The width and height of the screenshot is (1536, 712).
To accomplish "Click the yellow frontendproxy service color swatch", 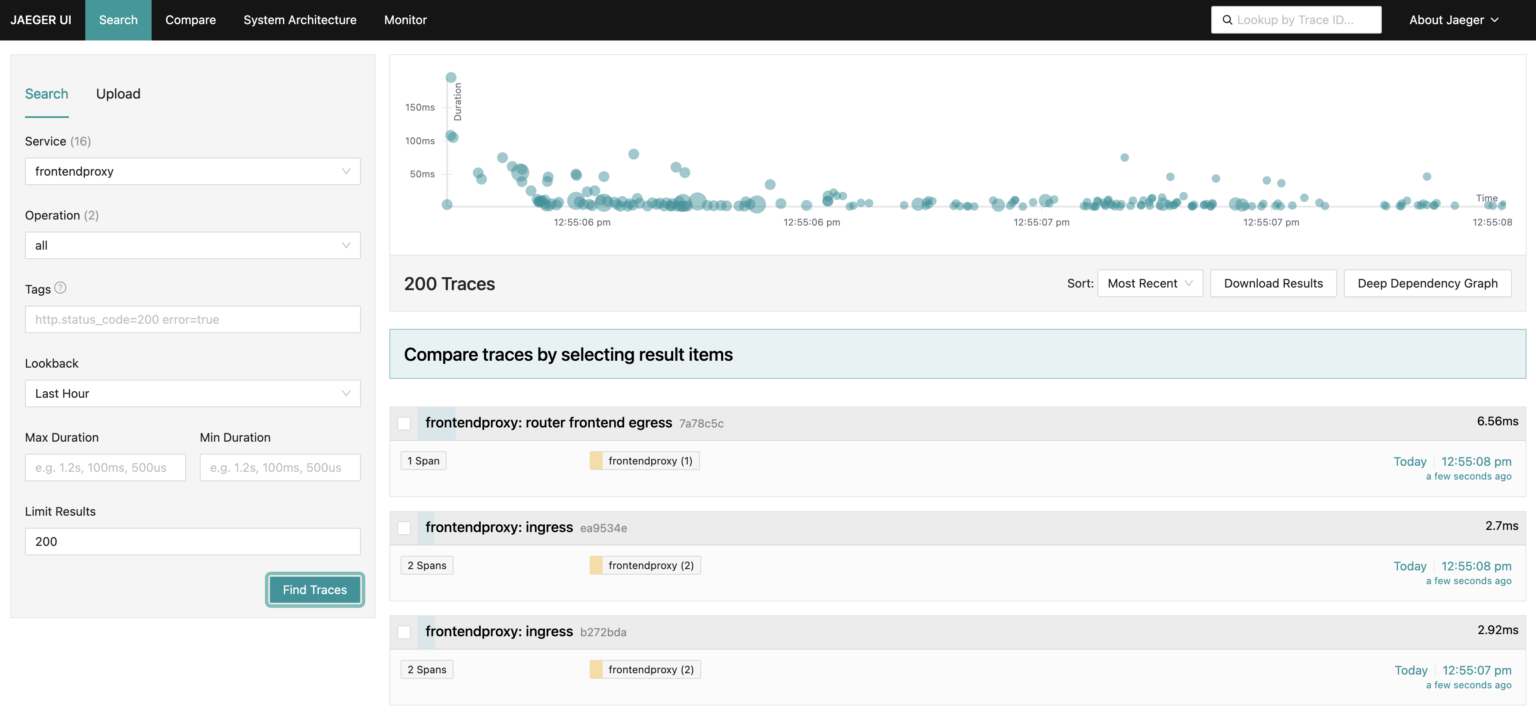I will point(597,460).
